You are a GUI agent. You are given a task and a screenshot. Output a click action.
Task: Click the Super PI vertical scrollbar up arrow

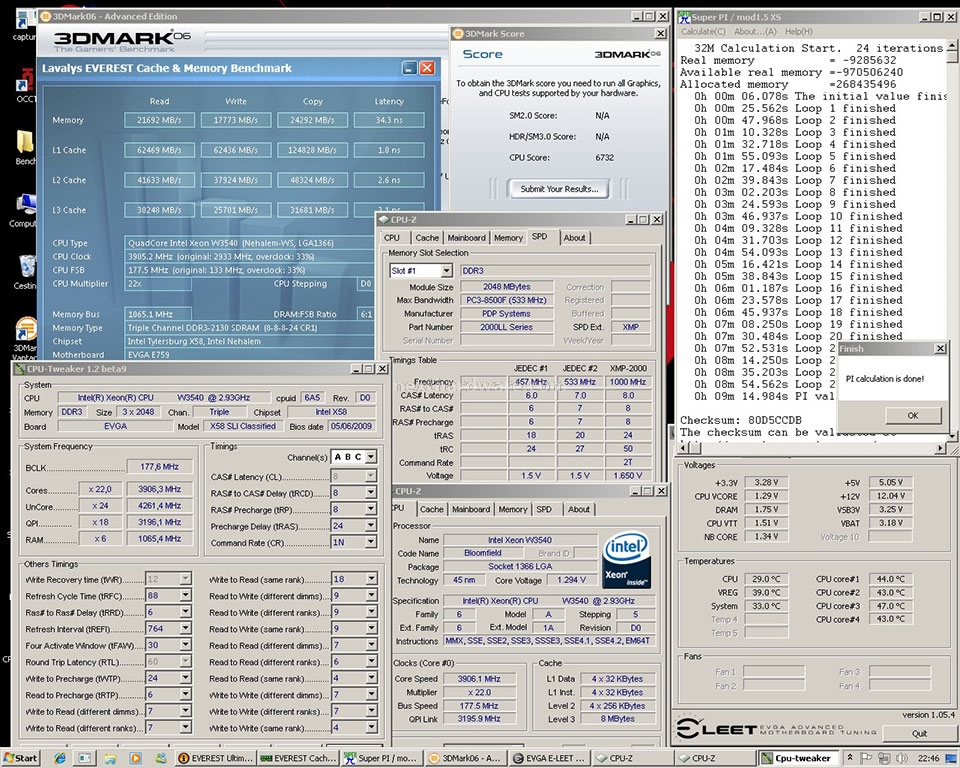(952, 45)
